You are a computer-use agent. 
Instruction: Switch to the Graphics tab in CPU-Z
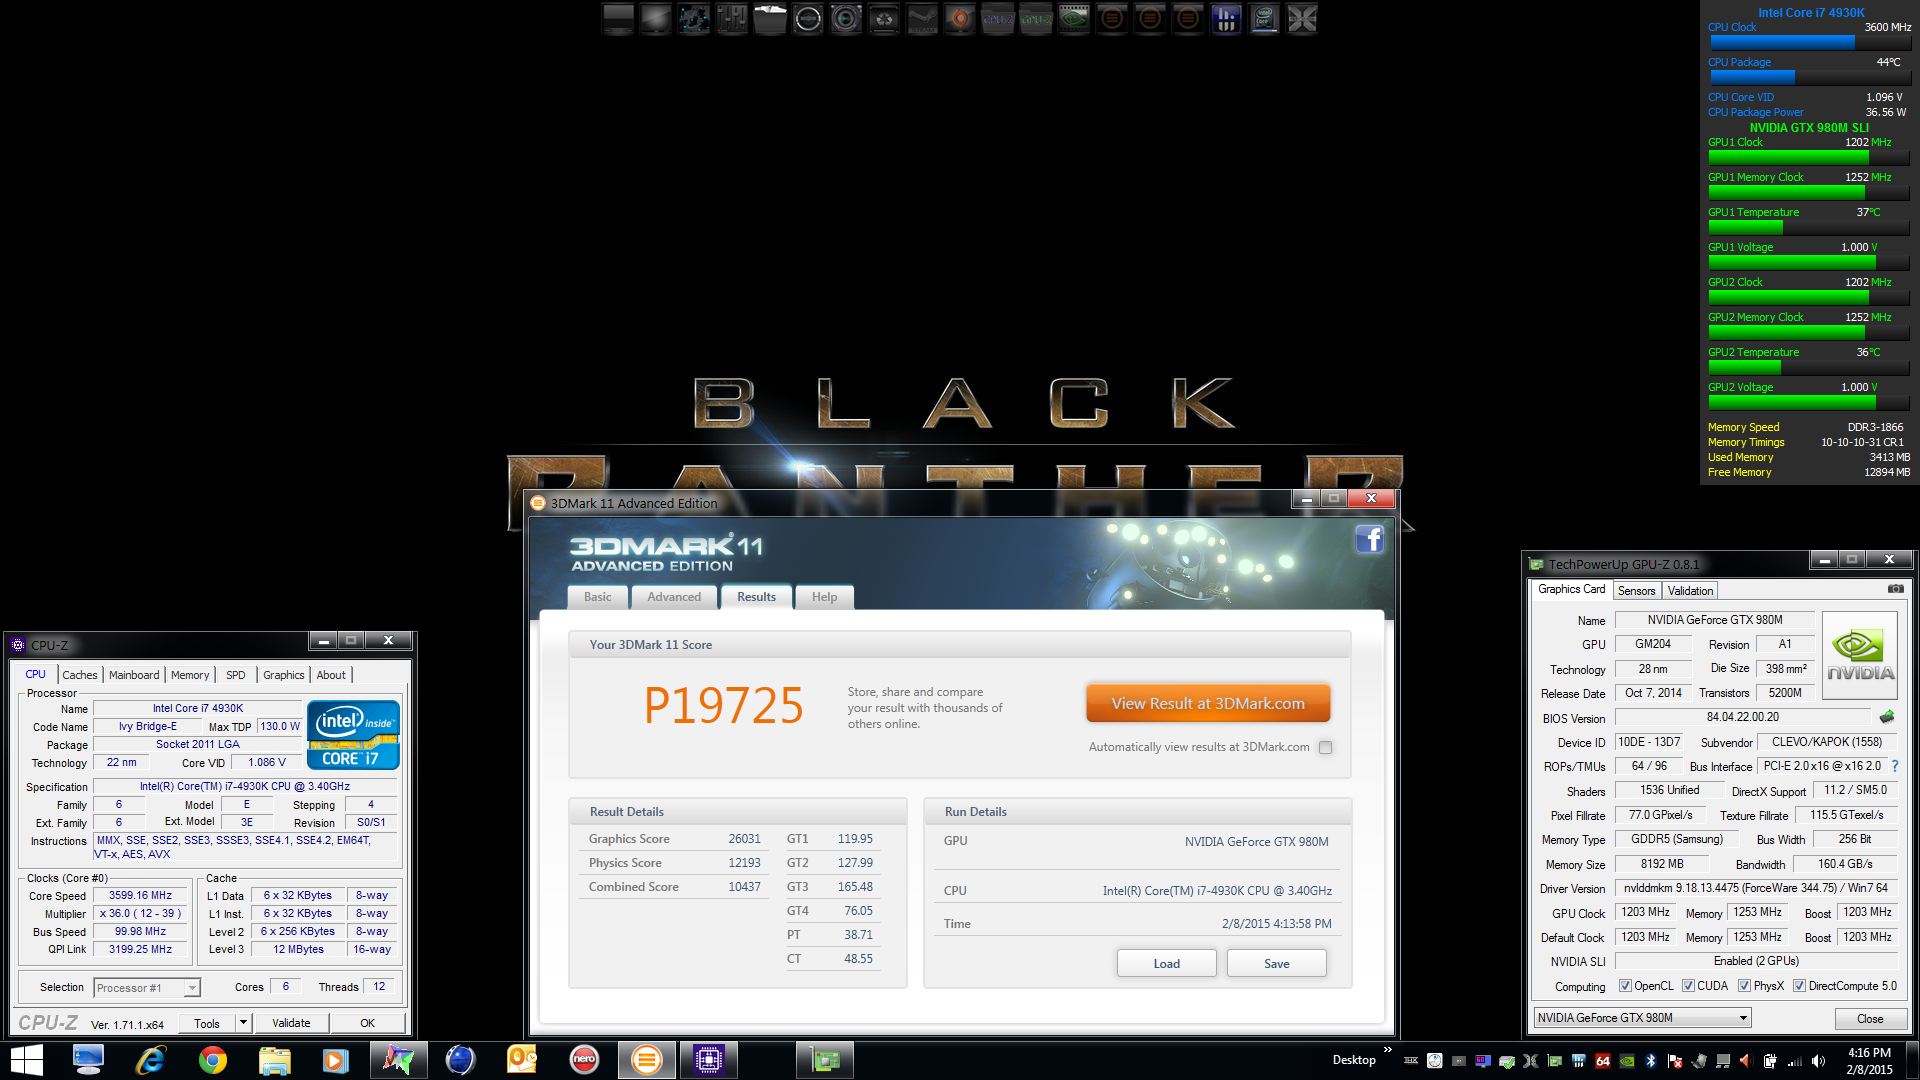(x=283, y=675)
